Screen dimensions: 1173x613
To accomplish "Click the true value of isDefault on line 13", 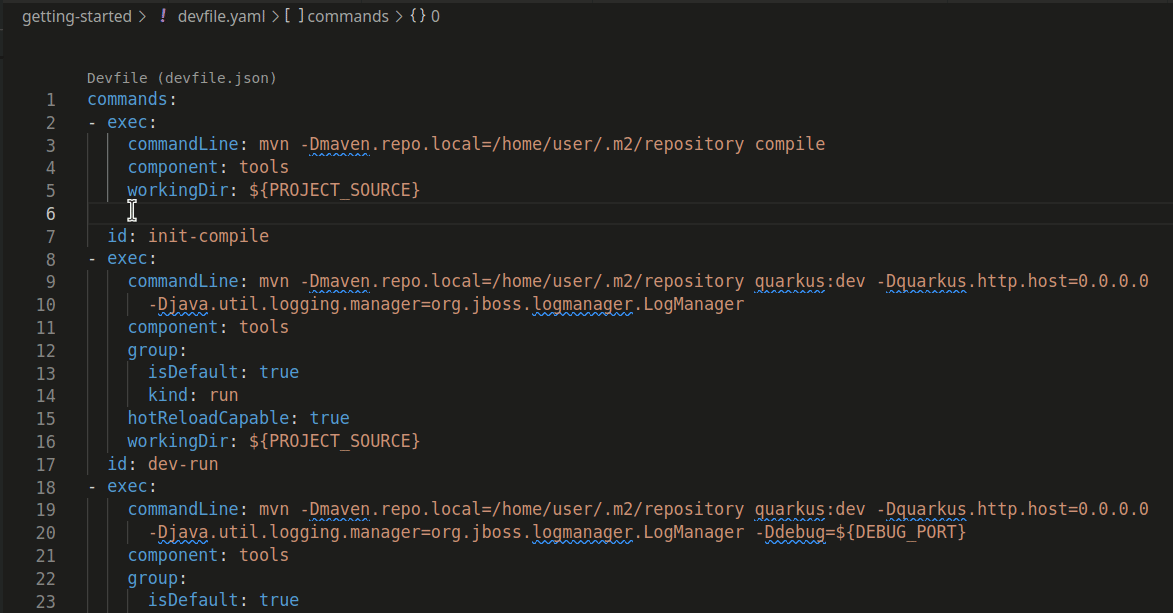I will tap(278, 371).
